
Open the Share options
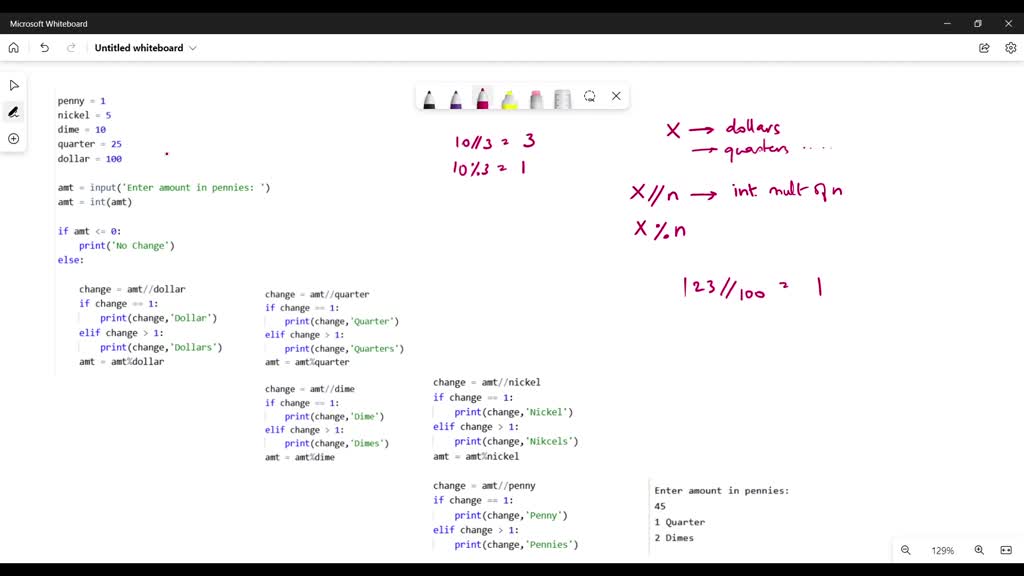click(x=983, y=47)
